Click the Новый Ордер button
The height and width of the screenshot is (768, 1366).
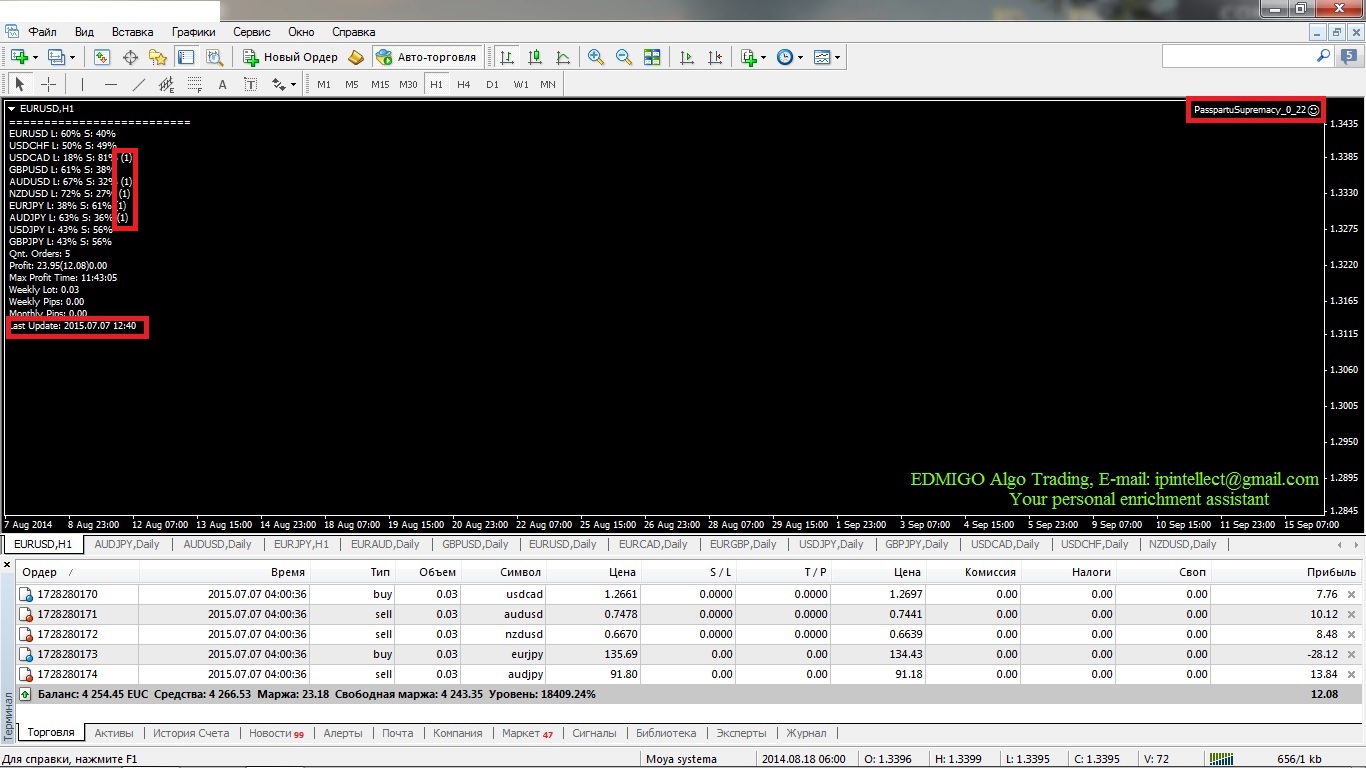tap(291, 57)
